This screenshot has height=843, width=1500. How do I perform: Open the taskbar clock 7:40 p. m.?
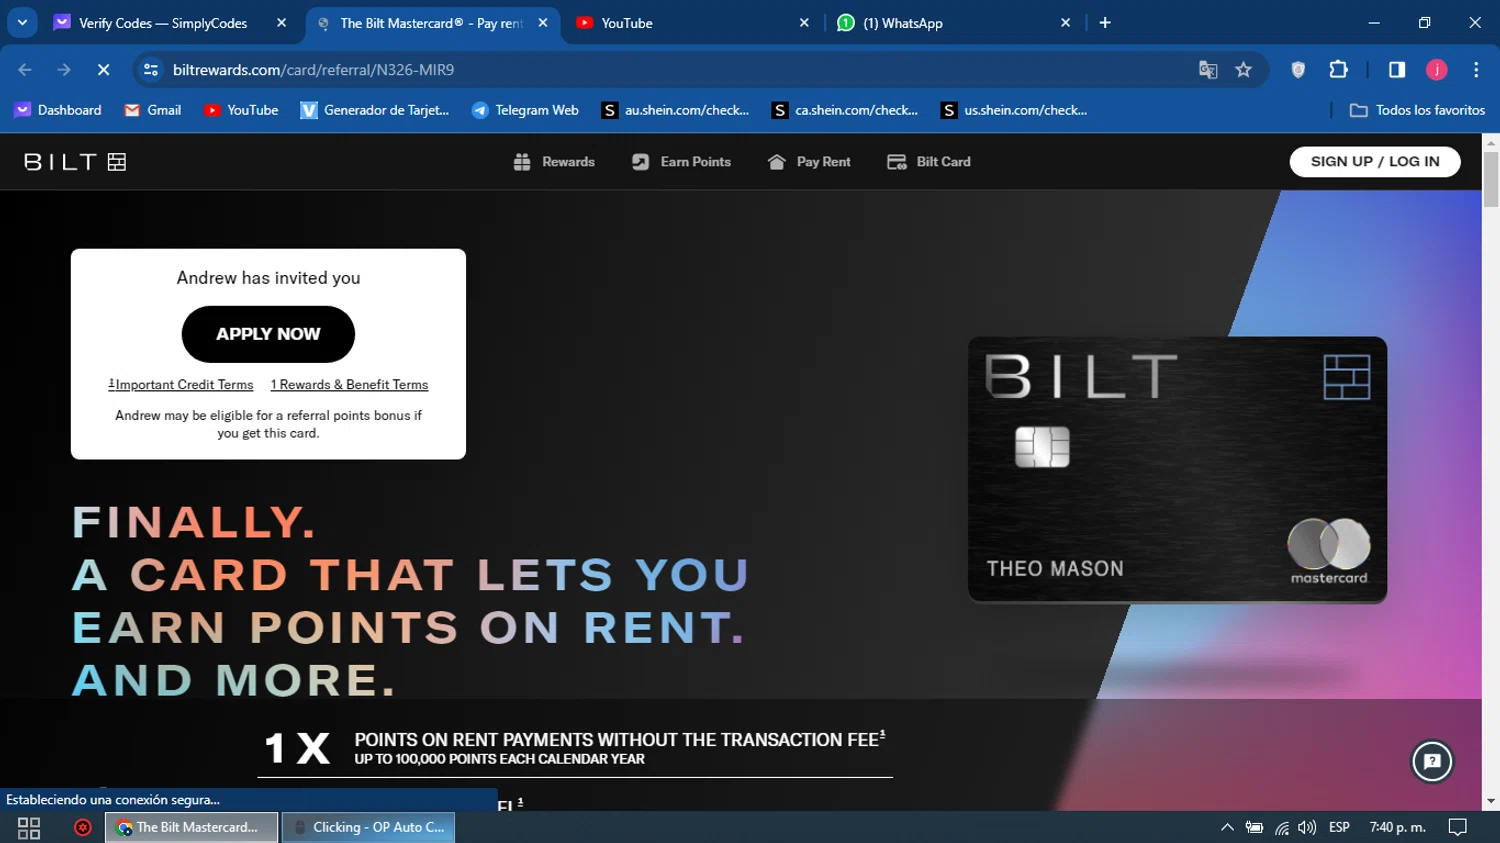click(x=1397, y=828)
